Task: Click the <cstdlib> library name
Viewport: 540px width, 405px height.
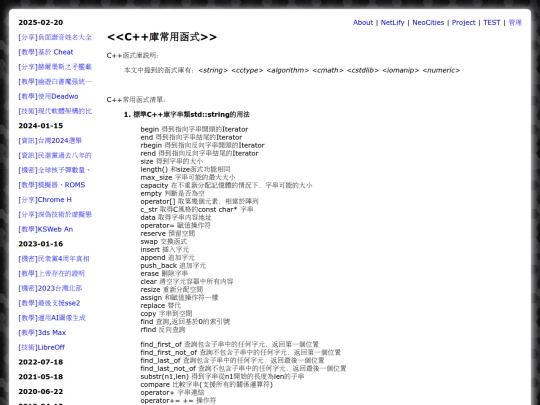Action: 363,71
